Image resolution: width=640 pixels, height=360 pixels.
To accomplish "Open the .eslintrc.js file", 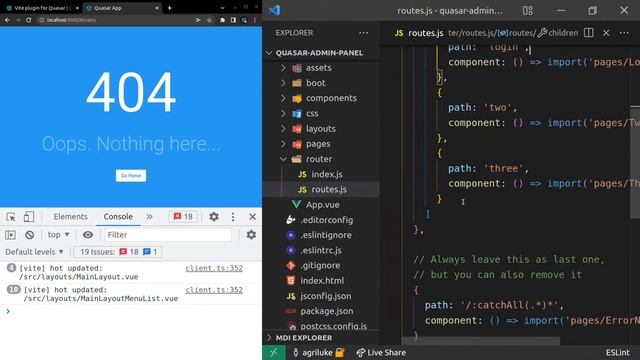I will (x=321, y=250).
